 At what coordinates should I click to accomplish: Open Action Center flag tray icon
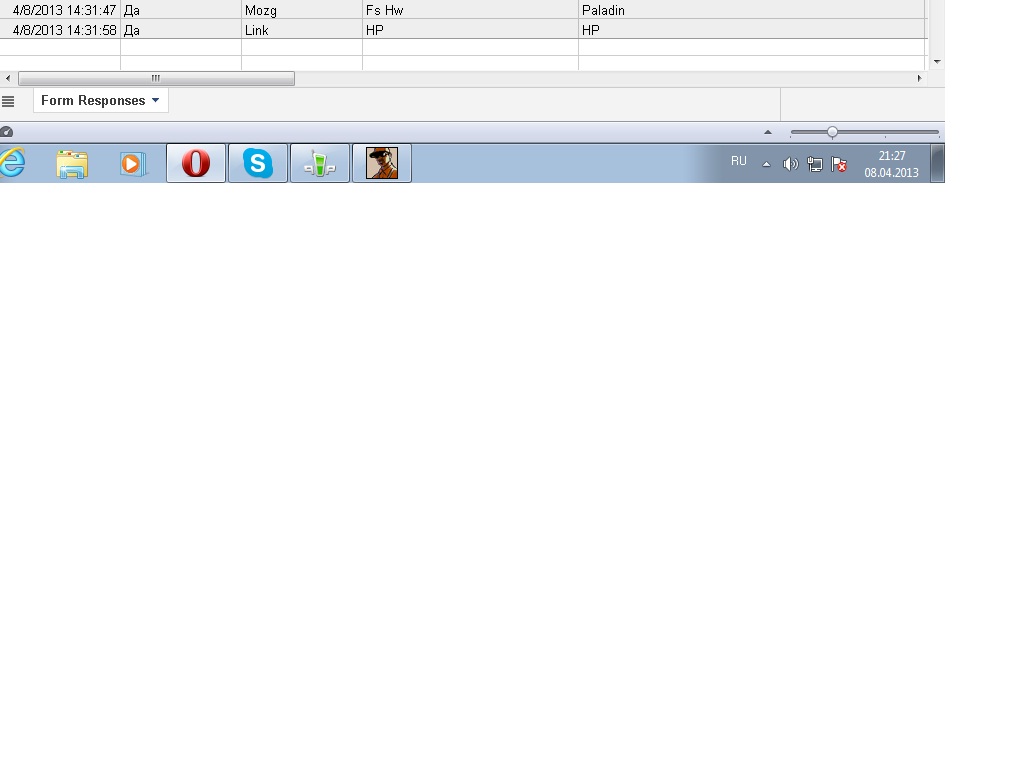coord(839,164)
